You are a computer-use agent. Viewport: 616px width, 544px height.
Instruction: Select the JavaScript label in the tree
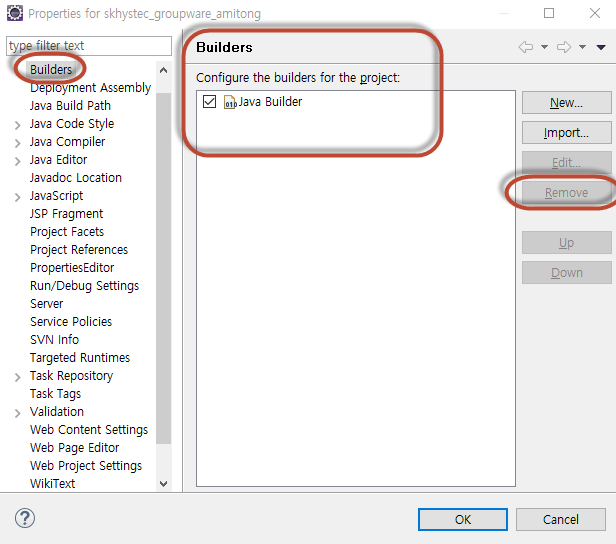click(x=57, y=196)
